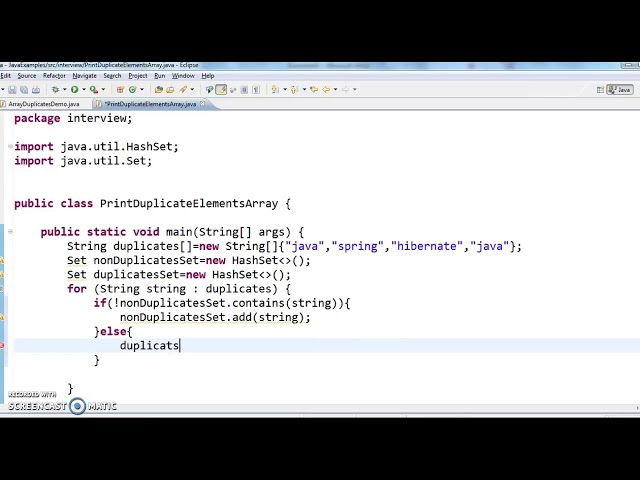
Task: Click the Open Perspective icon
Action: [x=600, y=90]
